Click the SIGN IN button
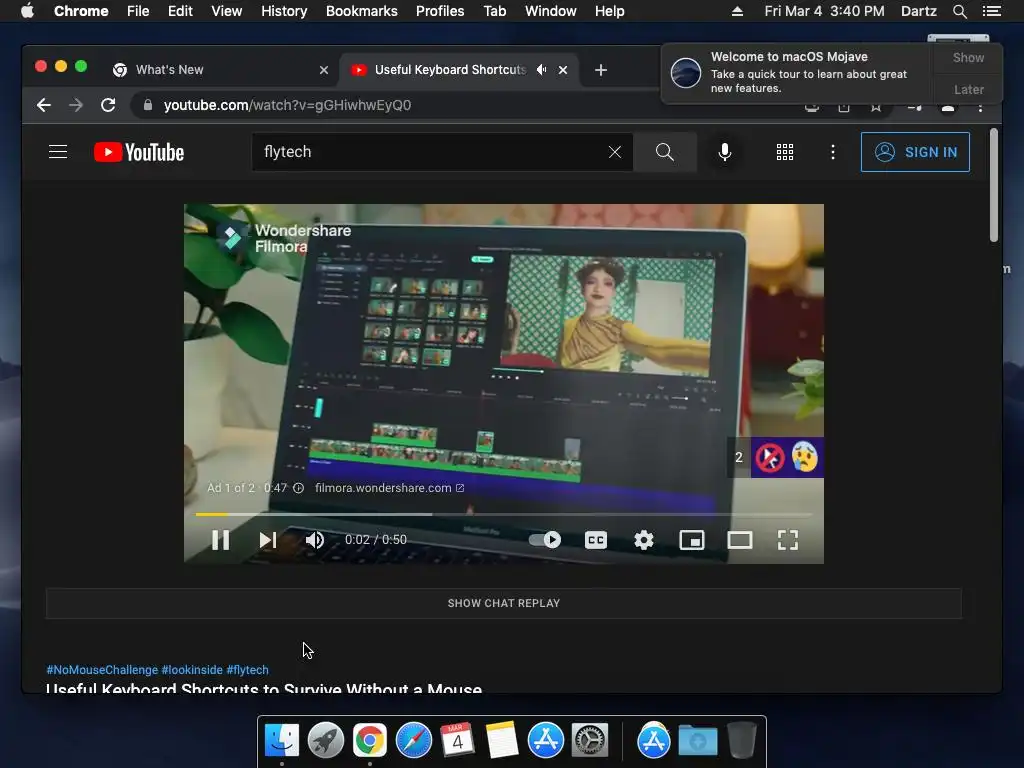This screenshot has width=1024, height=768. pyautogui.click(x=915, y=152)
